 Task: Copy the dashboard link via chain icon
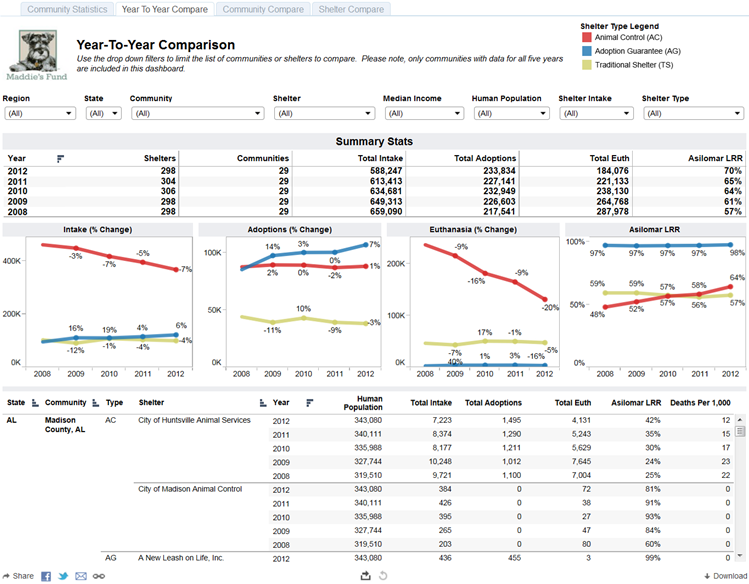point(99,576)
